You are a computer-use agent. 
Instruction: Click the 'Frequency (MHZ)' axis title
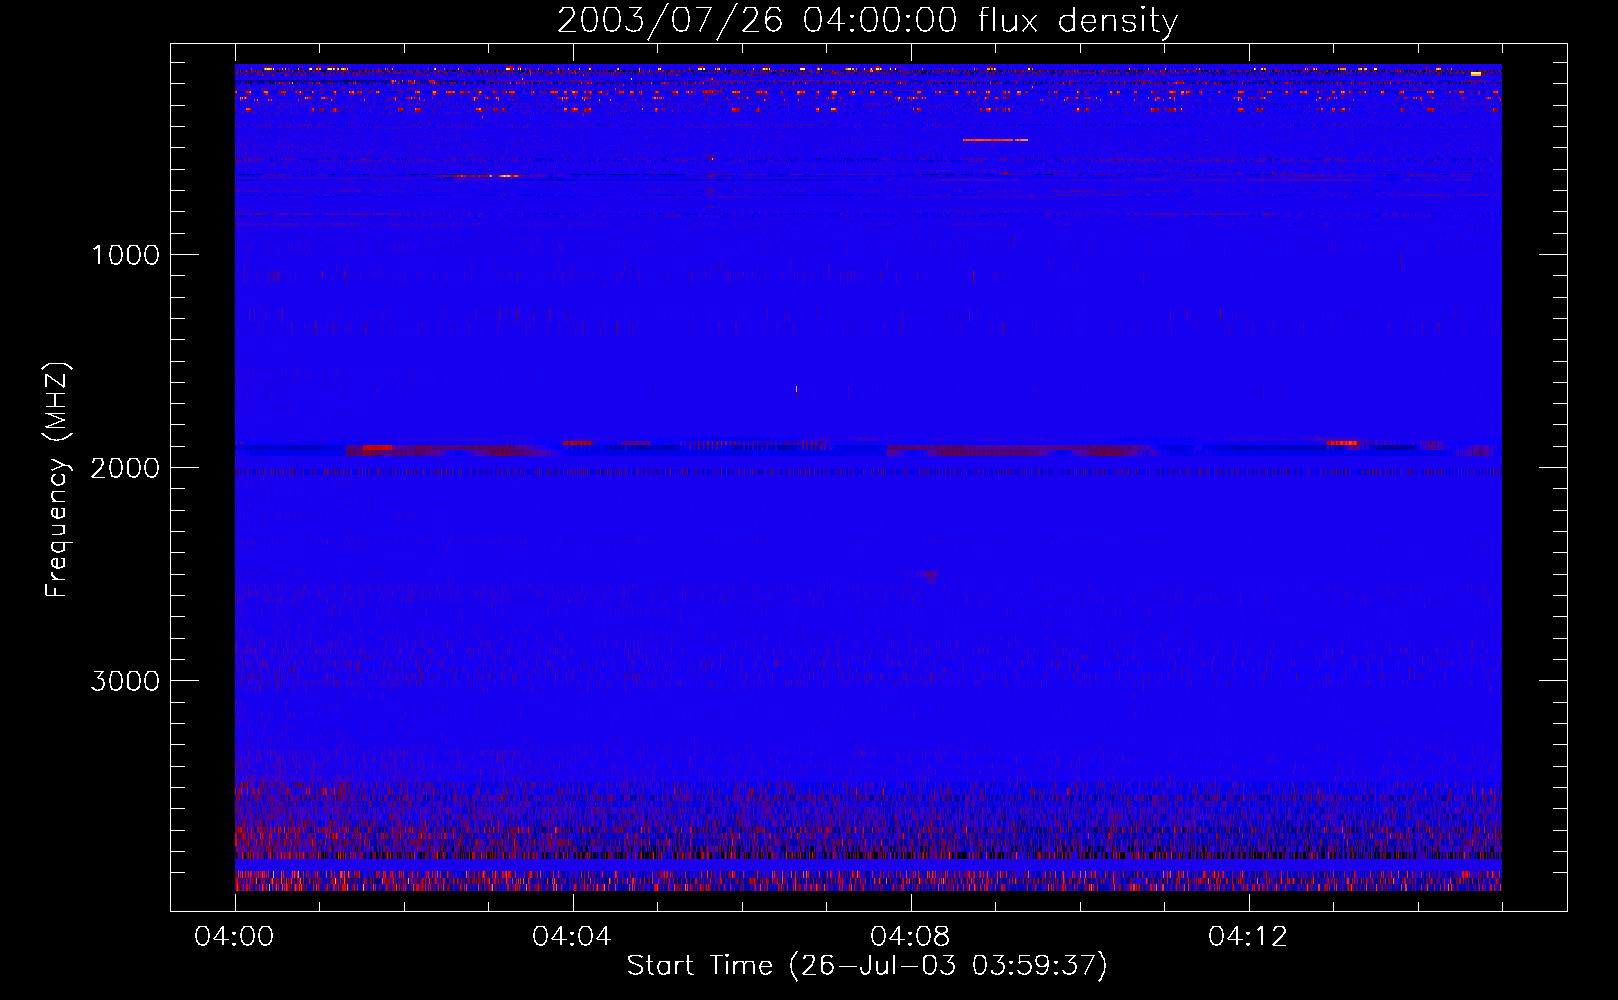(58, 480)
